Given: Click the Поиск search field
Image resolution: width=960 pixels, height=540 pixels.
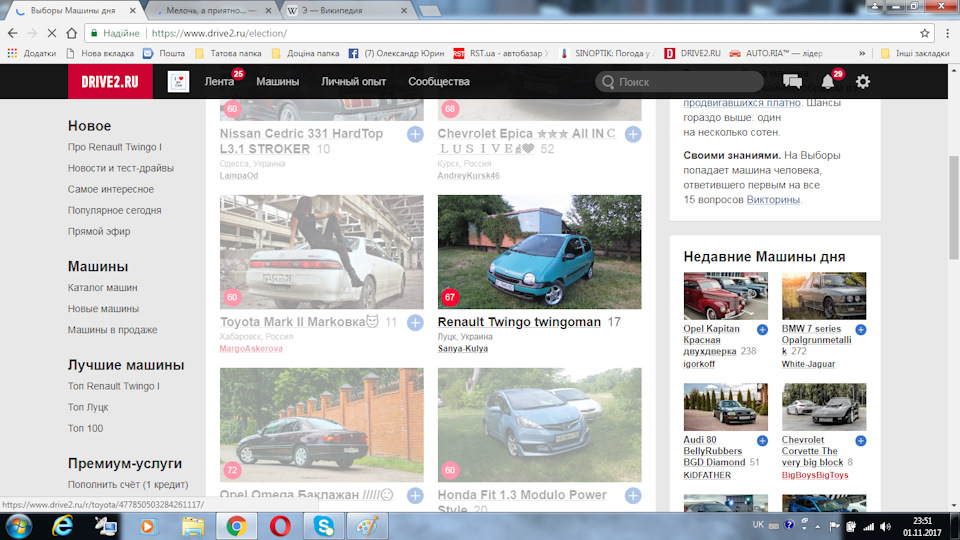Looking at the screenshot, I should pos(680,82).
